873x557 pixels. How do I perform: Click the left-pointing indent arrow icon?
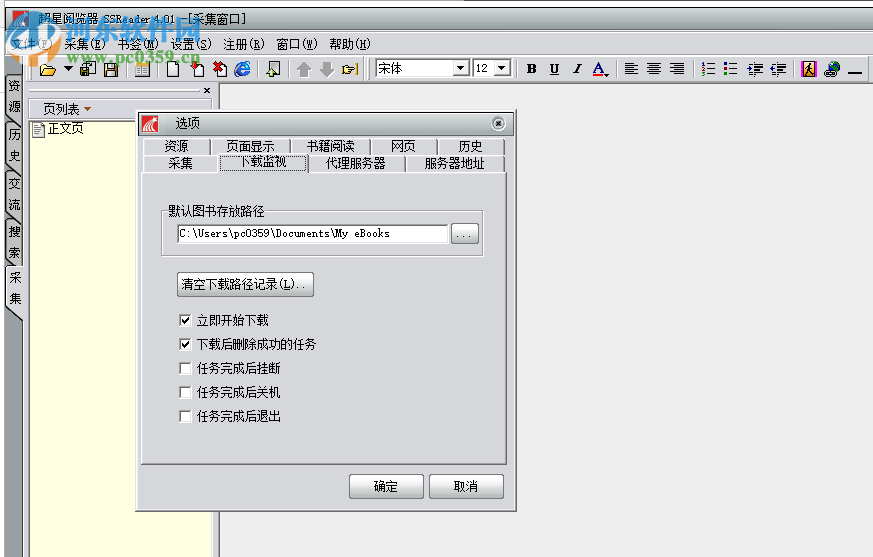pos(778,69)
